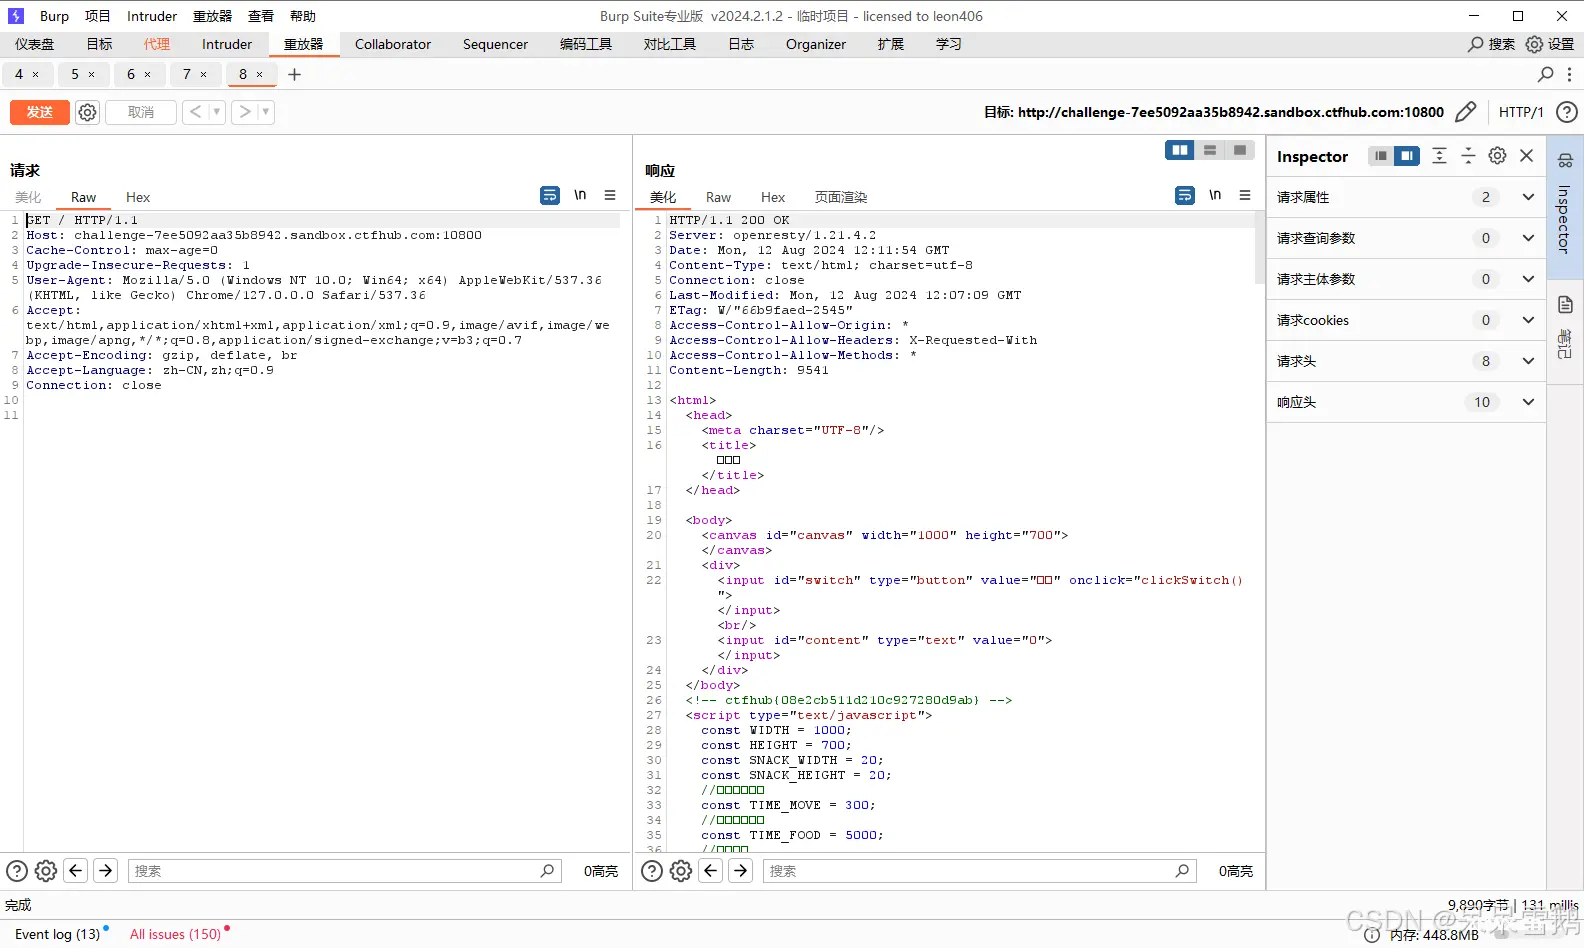
Task: Open forward-history dropdown arrow
Action: [266, 112]
